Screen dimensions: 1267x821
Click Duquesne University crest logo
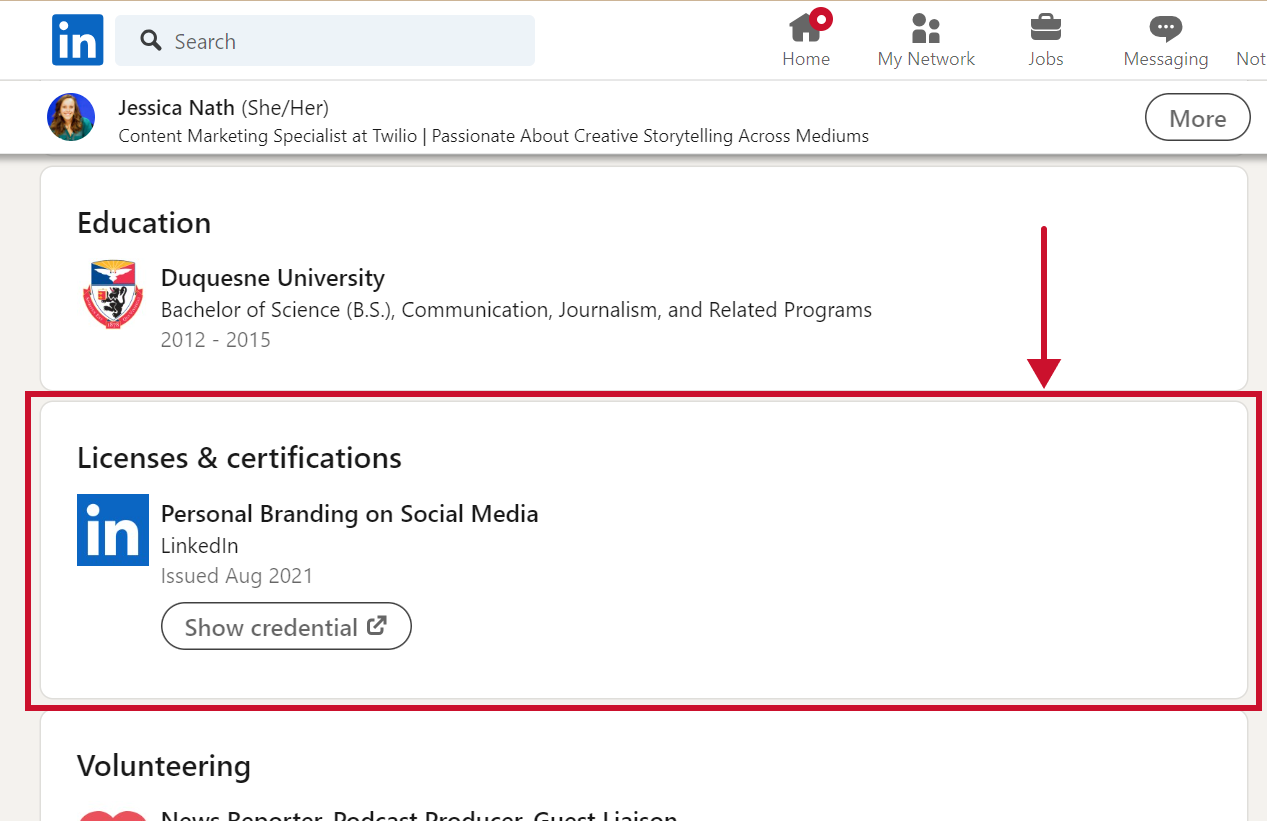coord(112,295)
